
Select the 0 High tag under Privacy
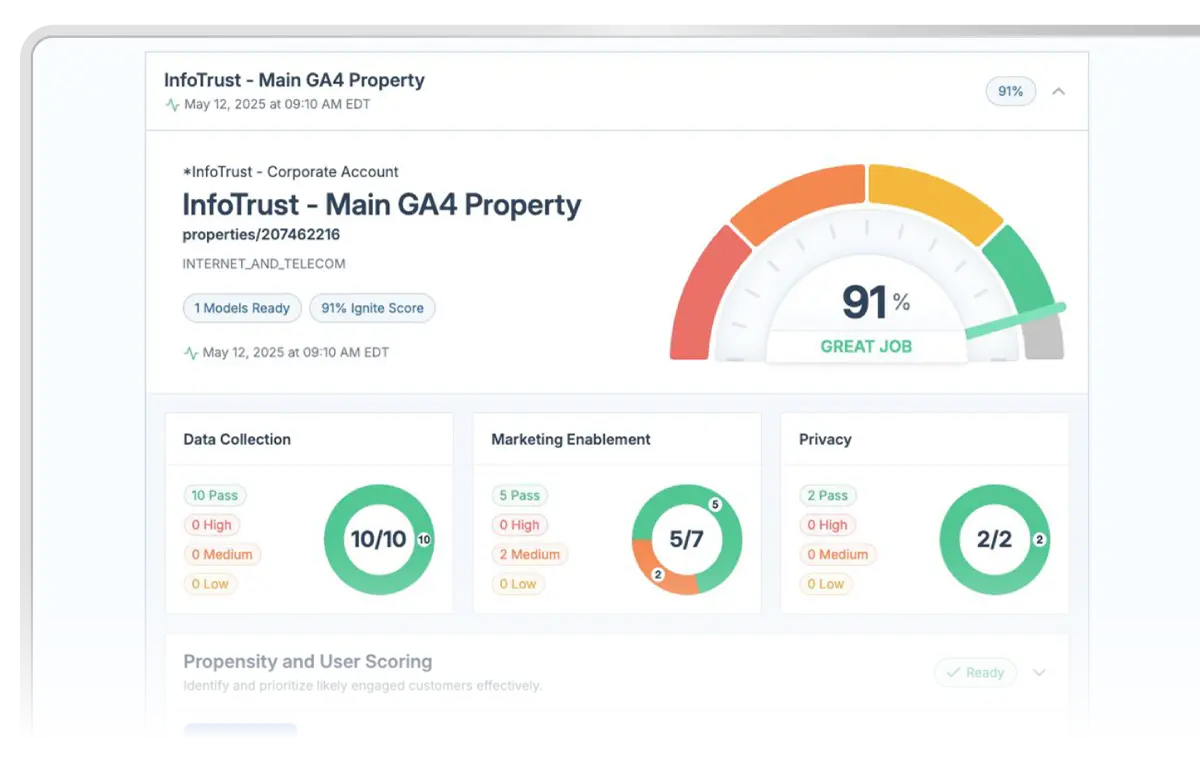click(827, 525)
